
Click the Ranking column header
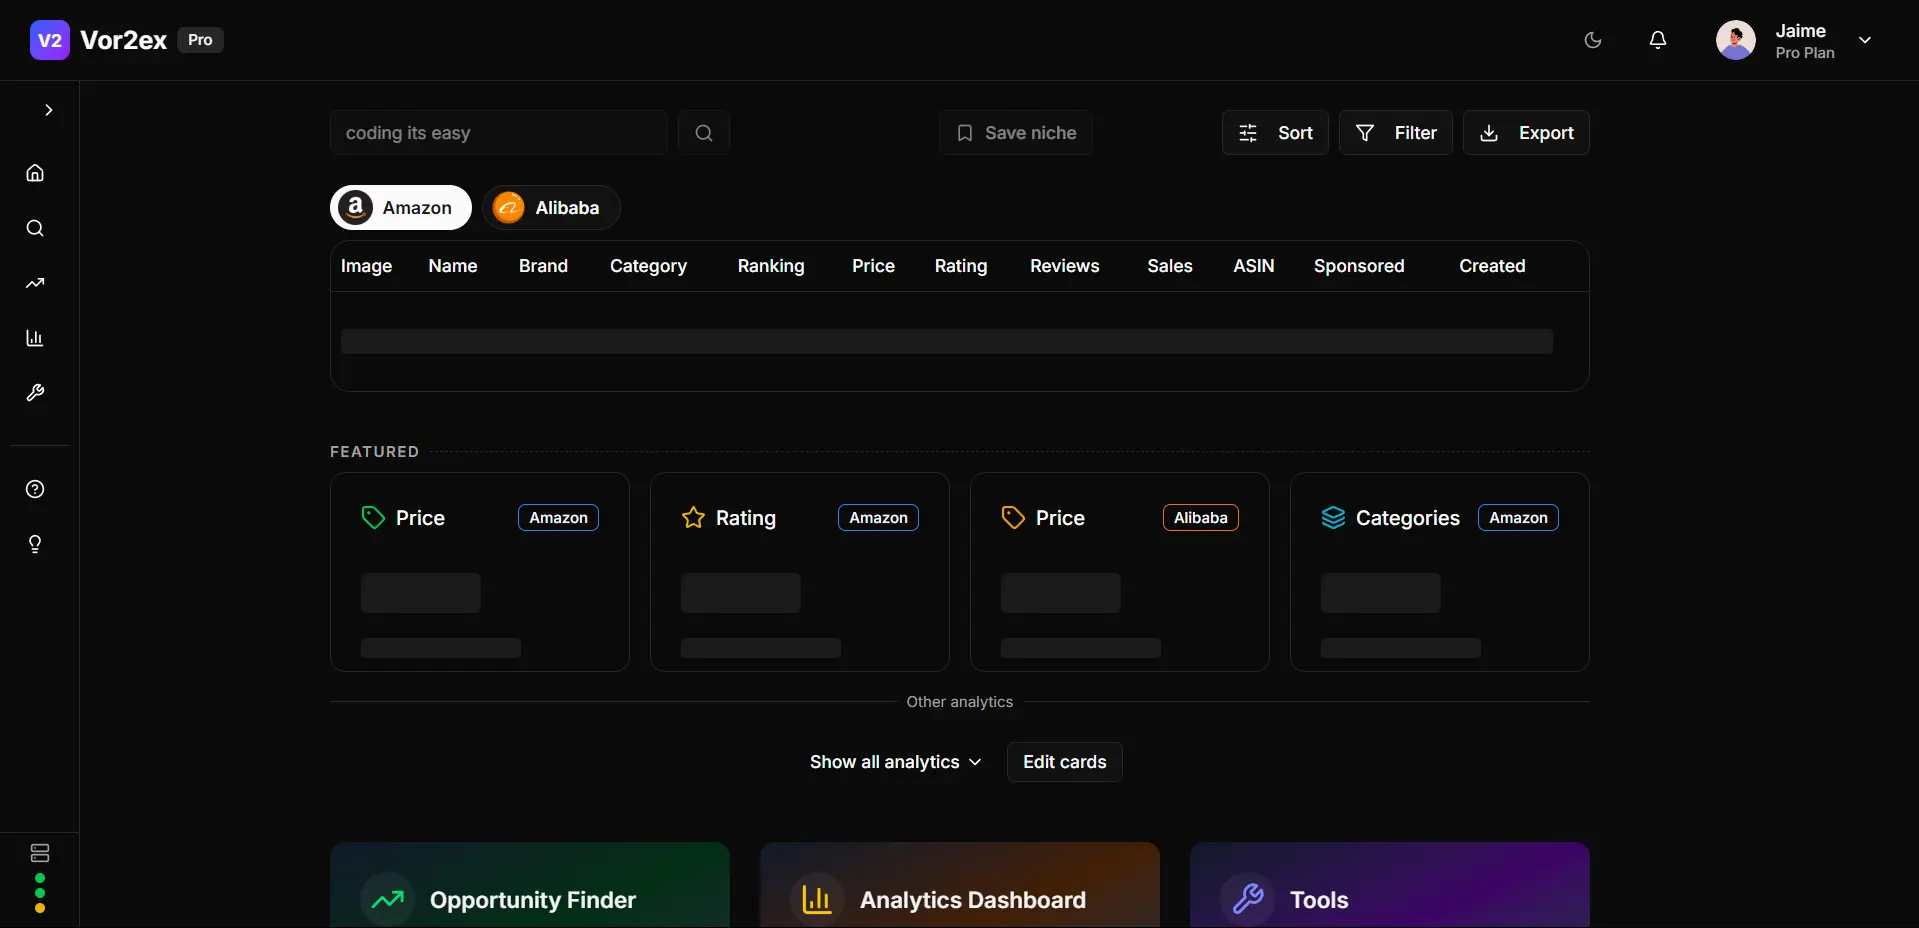coord(771,266)
